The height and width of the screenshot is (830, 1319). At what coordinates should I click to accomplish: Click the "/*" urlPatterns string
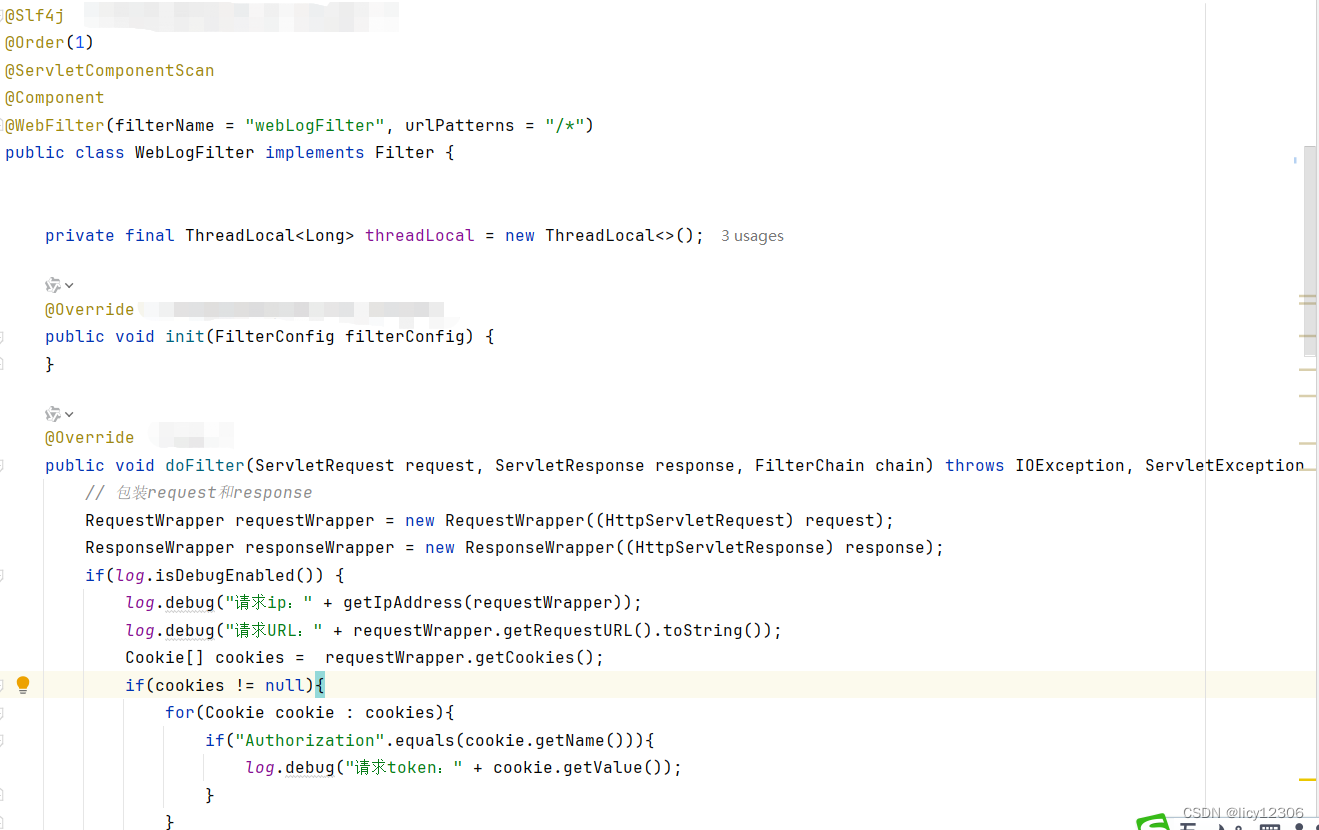(x=565, y=125)
